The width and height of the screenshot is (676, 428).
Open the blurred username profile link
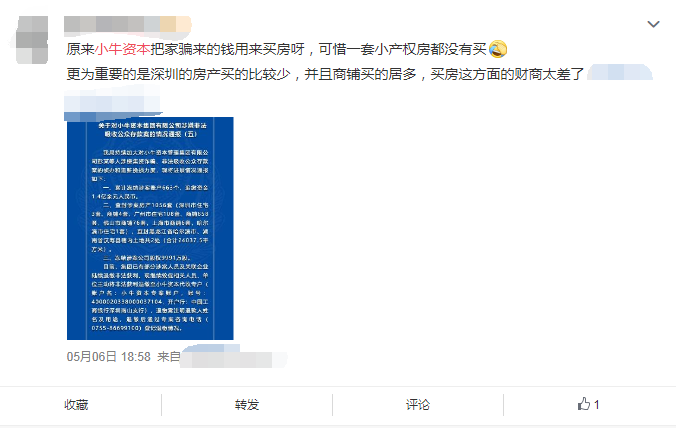coord(128,24)
